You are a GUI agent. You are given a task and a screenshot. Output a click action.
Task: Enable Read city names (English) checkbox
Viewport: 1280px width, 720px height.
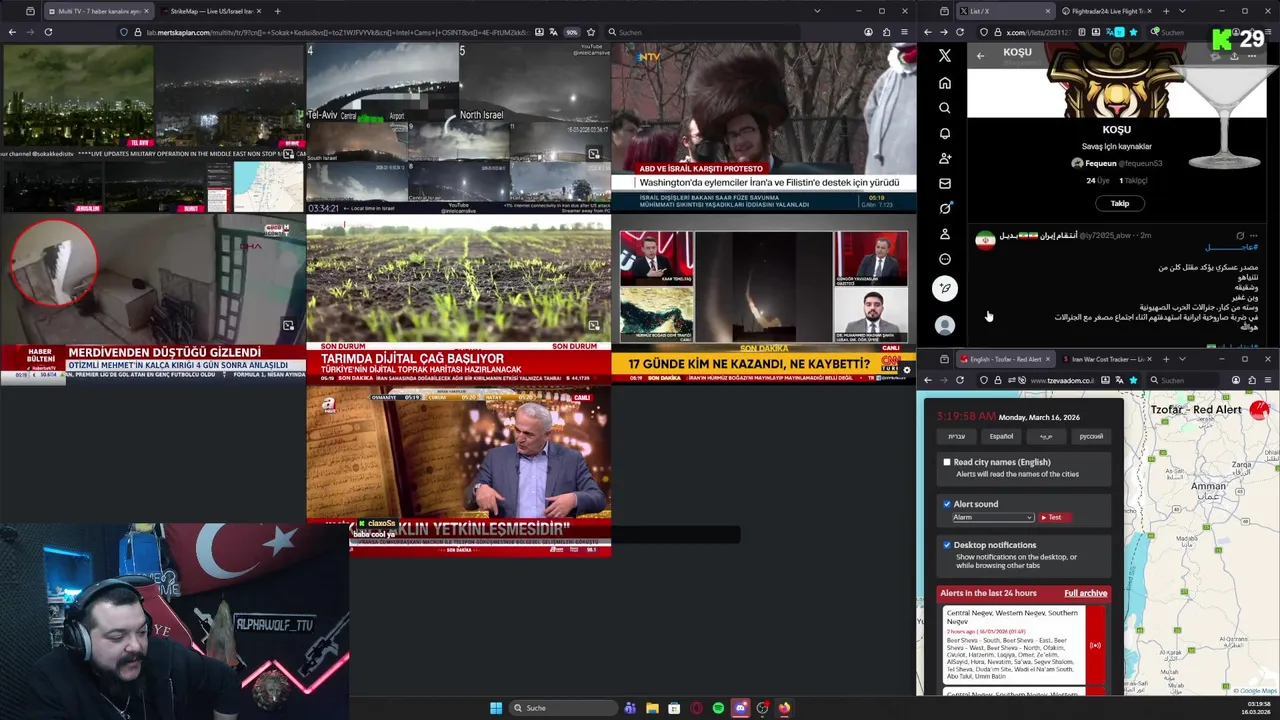tap(947, 462)
